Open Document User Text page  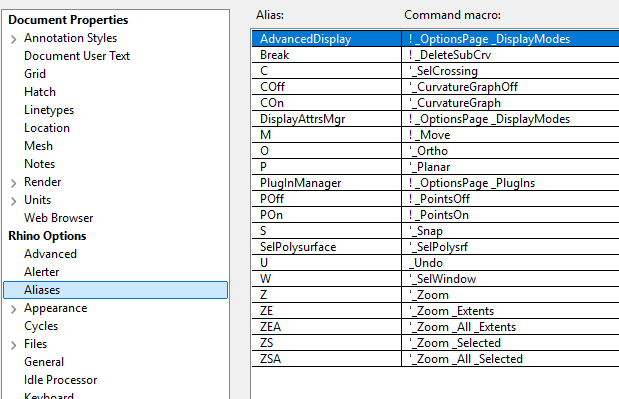click(77, 56)
